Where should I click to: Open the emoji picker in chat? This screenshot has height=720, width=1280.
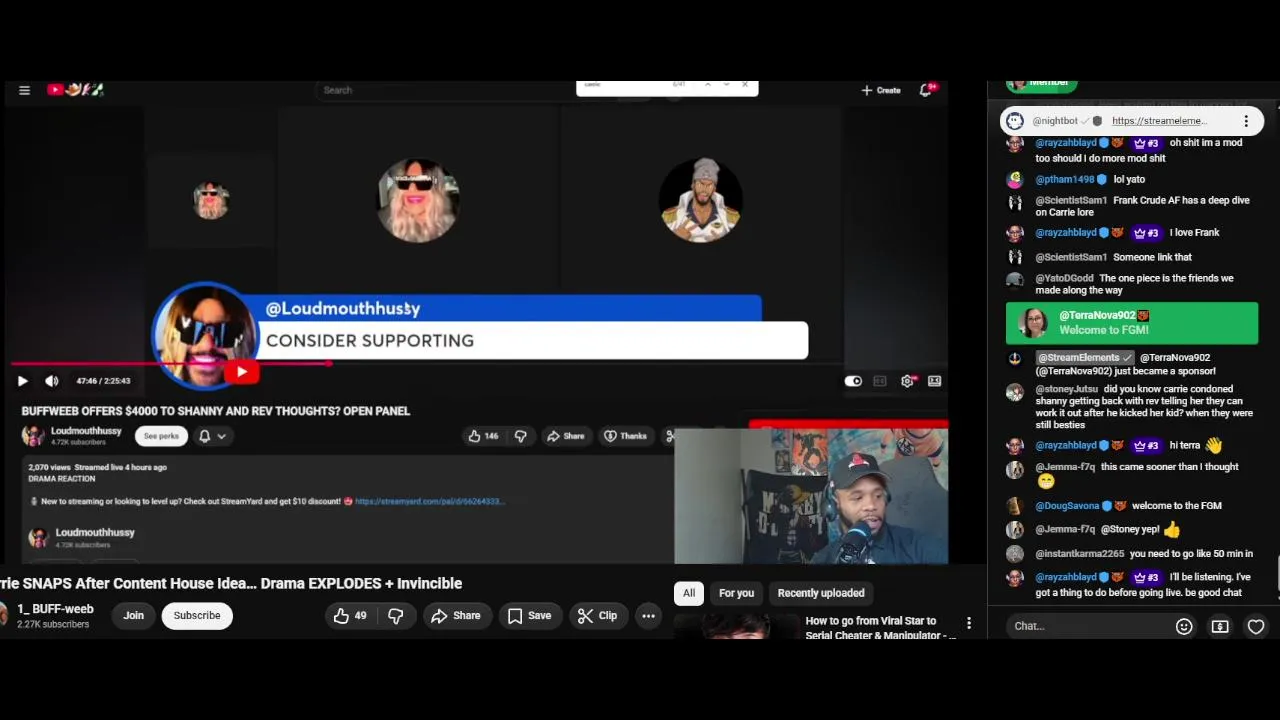coord(1184,626)
